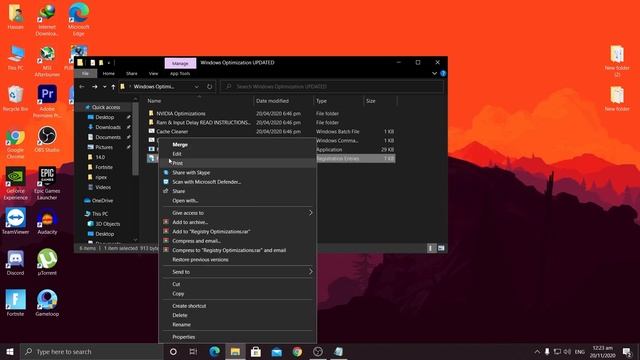The width and height of the screenshot is (640, 360).
Task: Show hidden system tray icons
Action: (537, 351)
